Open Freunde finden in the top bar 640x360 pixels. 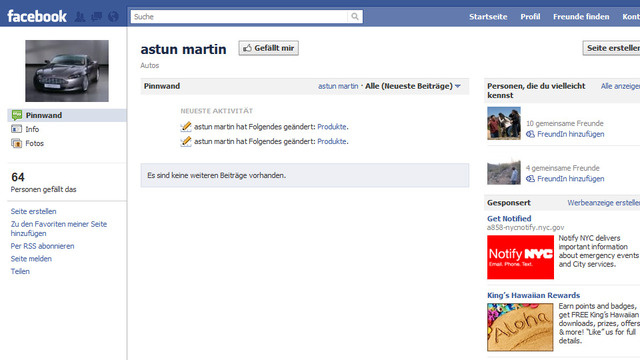point(581,17)
